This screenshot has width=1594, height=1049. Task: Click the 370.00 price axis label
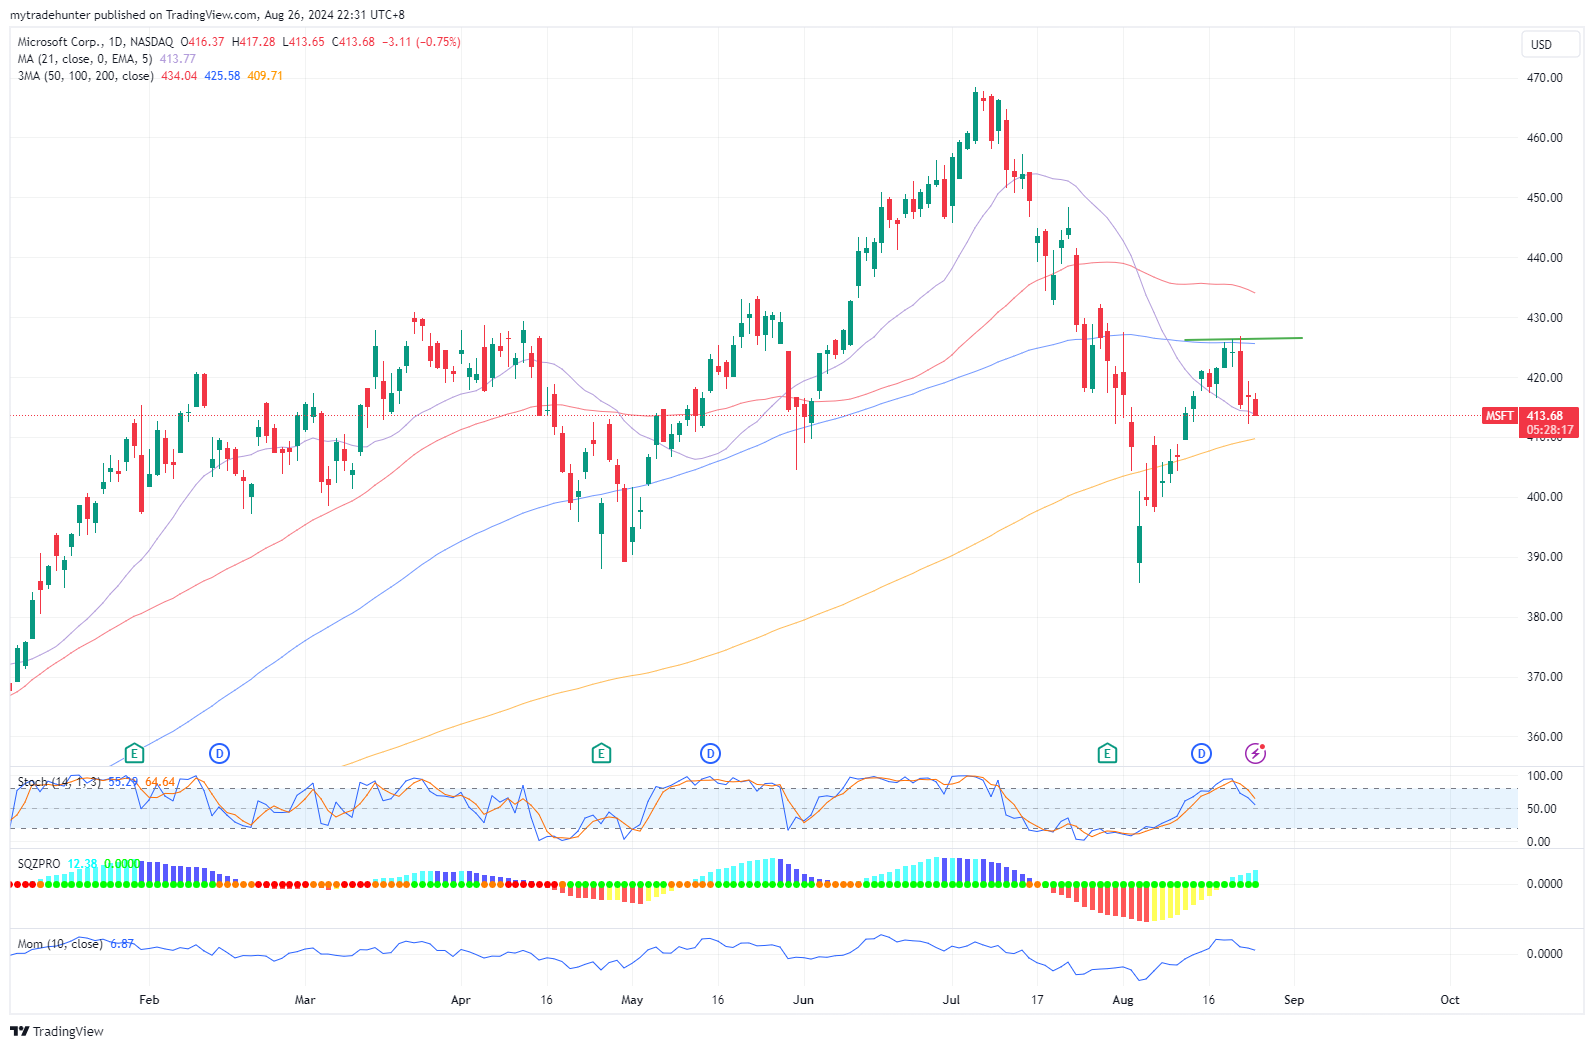tap(1544, 677)
